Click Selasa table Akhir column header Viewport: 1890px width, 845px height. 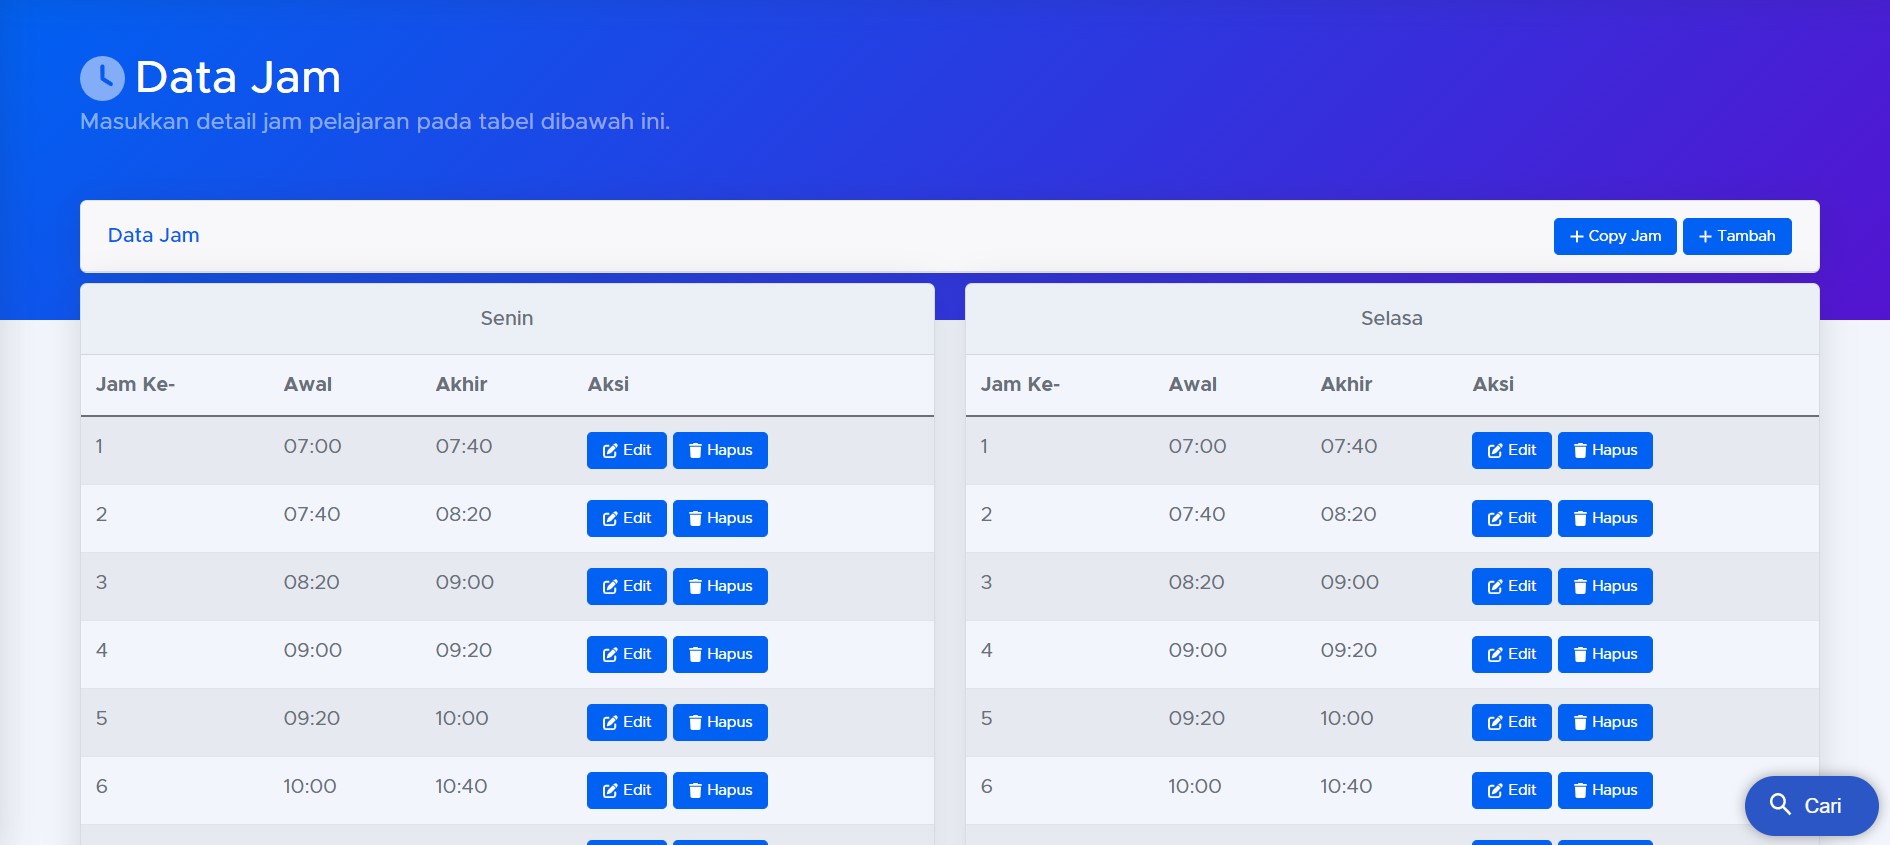[1346, 384]
